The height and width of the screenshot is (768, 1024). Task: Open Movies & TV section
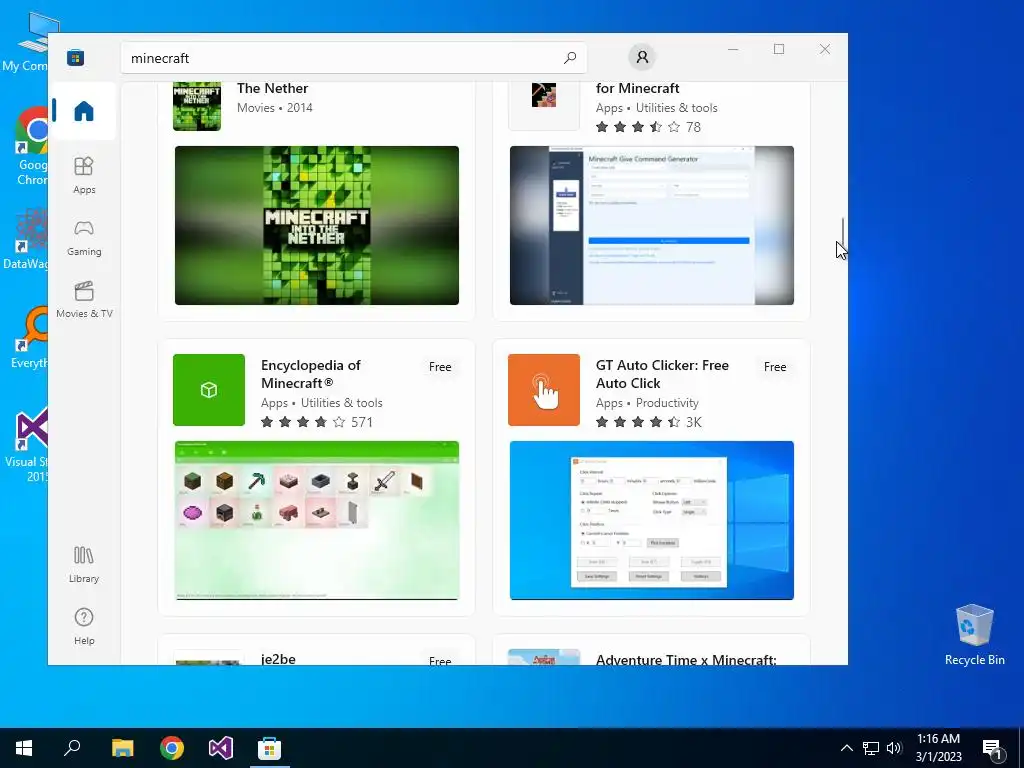[84, 300]
